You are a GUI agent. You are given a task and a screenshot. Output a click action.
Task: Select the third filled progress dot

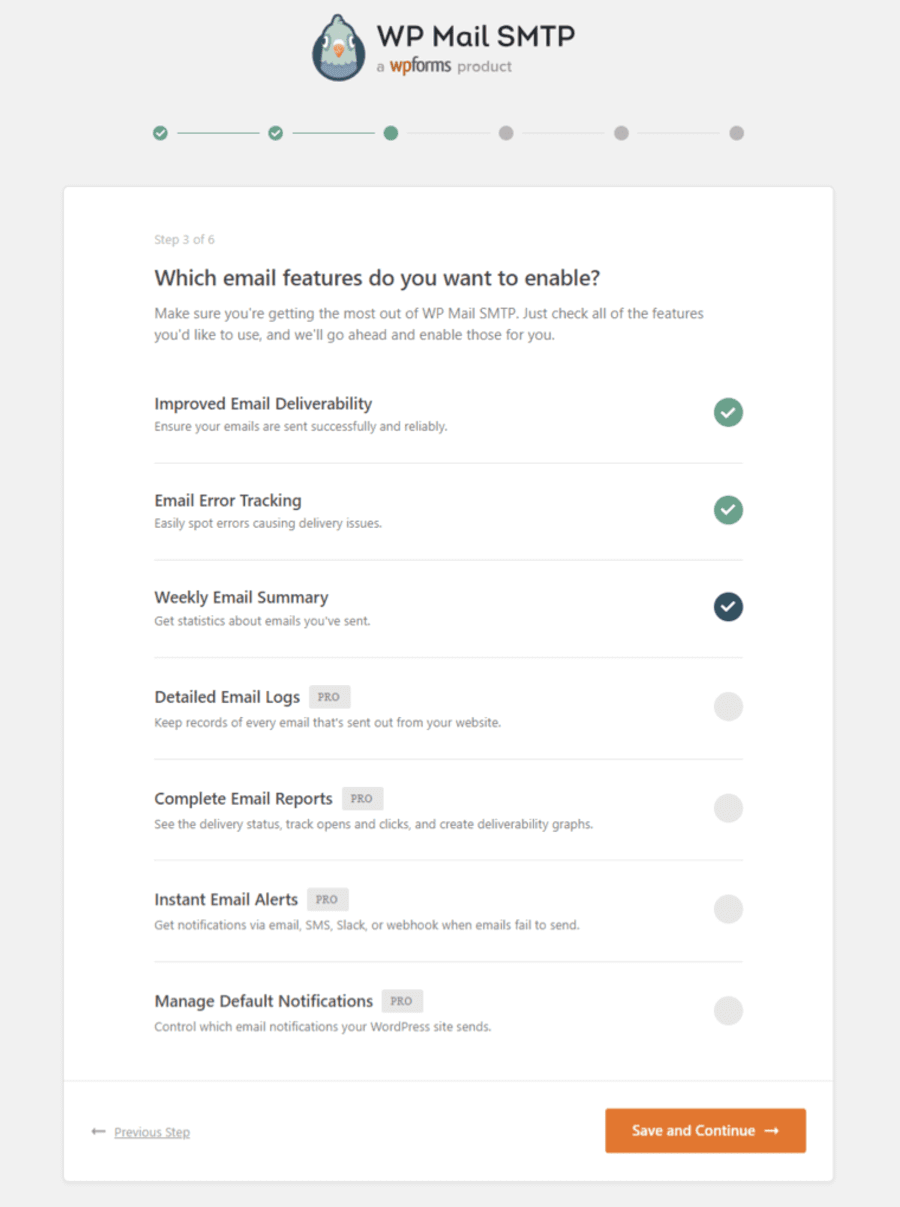pos(391,132)
